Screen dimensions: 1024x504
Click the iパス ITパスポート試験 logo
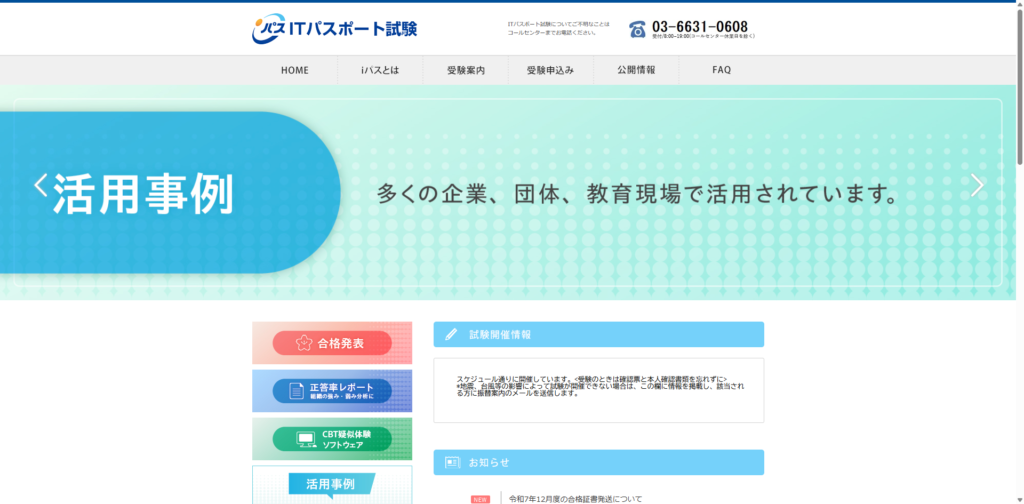click(334, 29)
